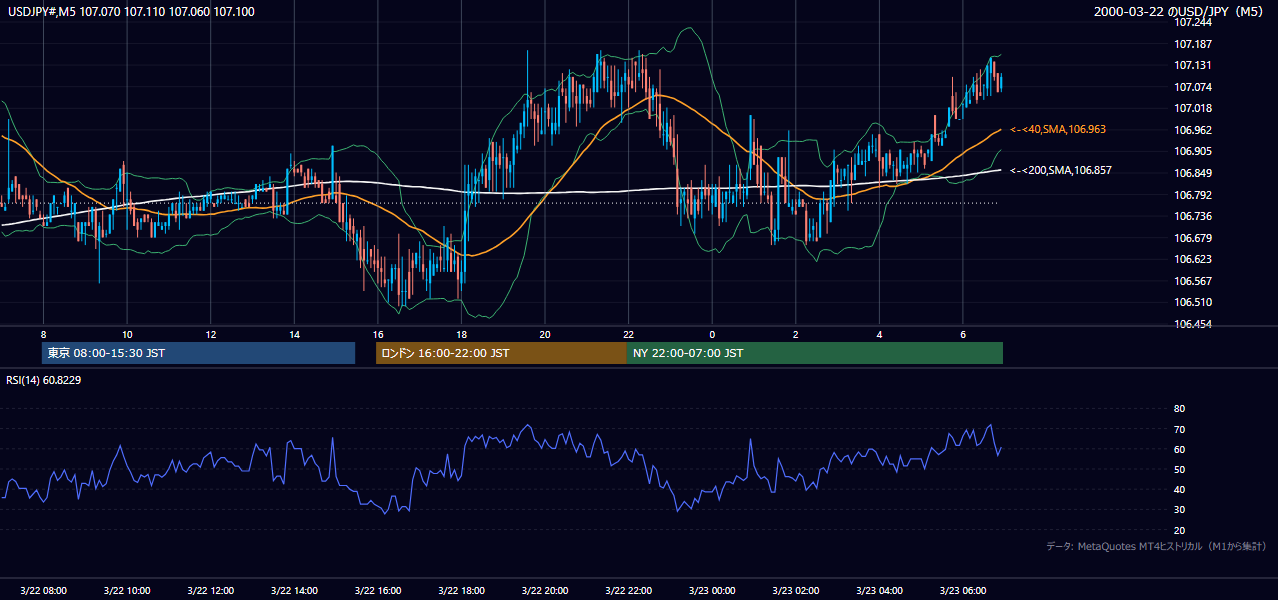The image size is (1278, 600).
Task: Select the ロンドン 16:00-22:00 JST session bar
Action: (x=501, y=353)
